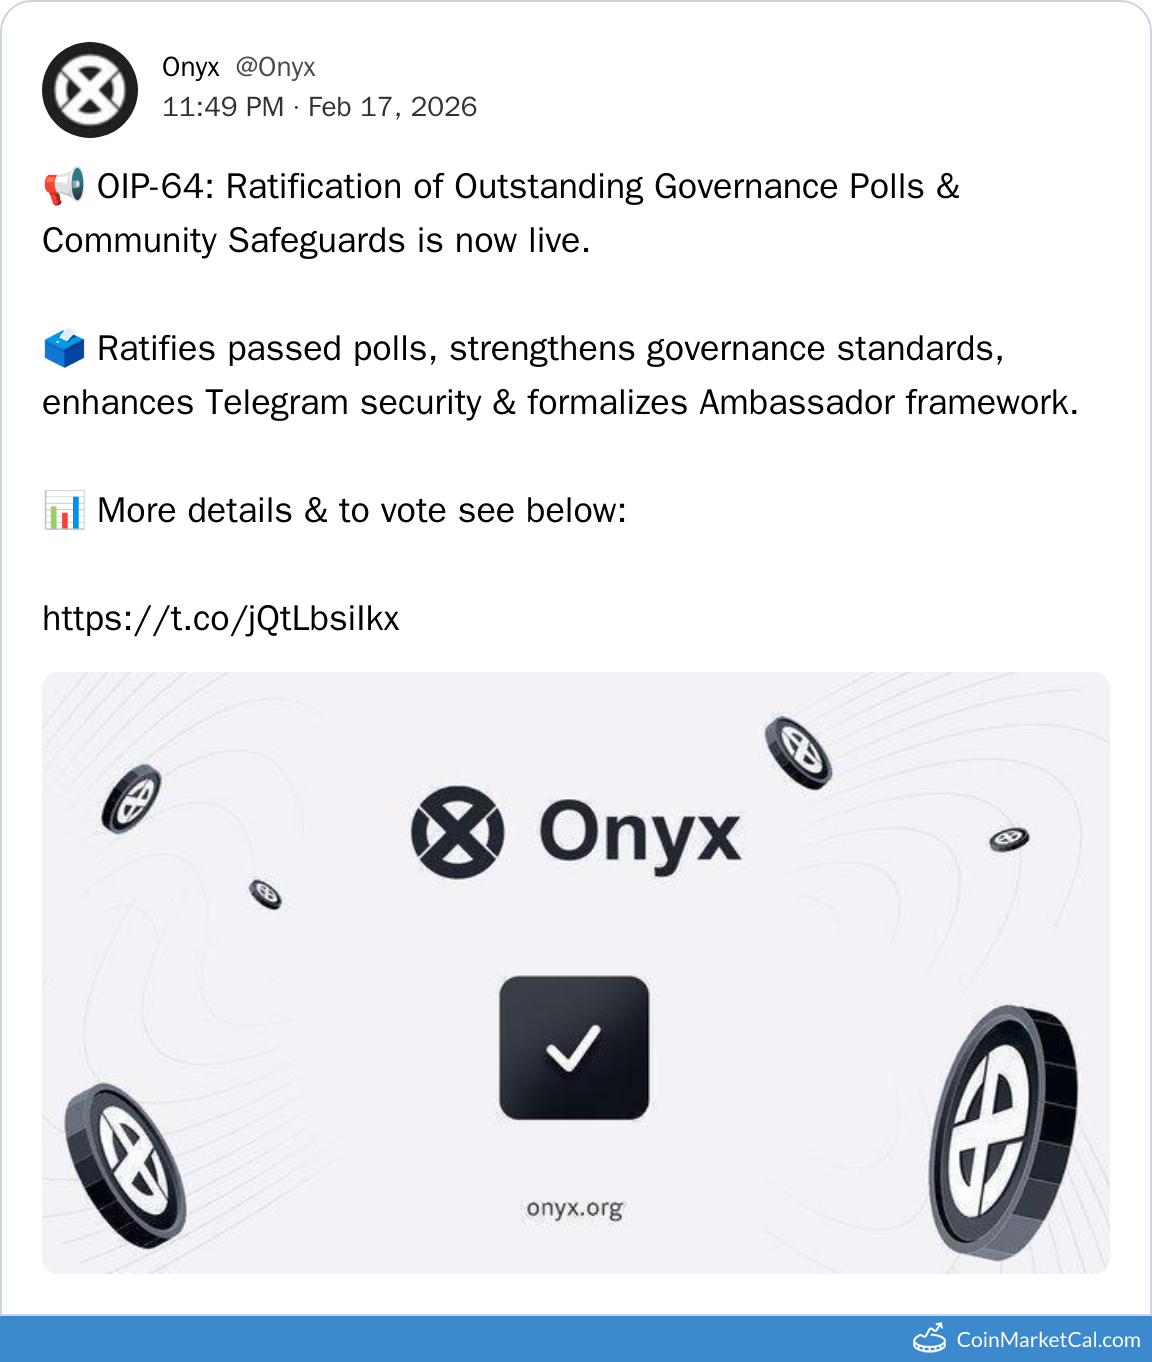The height and width of the screenshot is (1362, 1152).
Task: Click the coin at banner top-left
Action: tap(131, 799)
